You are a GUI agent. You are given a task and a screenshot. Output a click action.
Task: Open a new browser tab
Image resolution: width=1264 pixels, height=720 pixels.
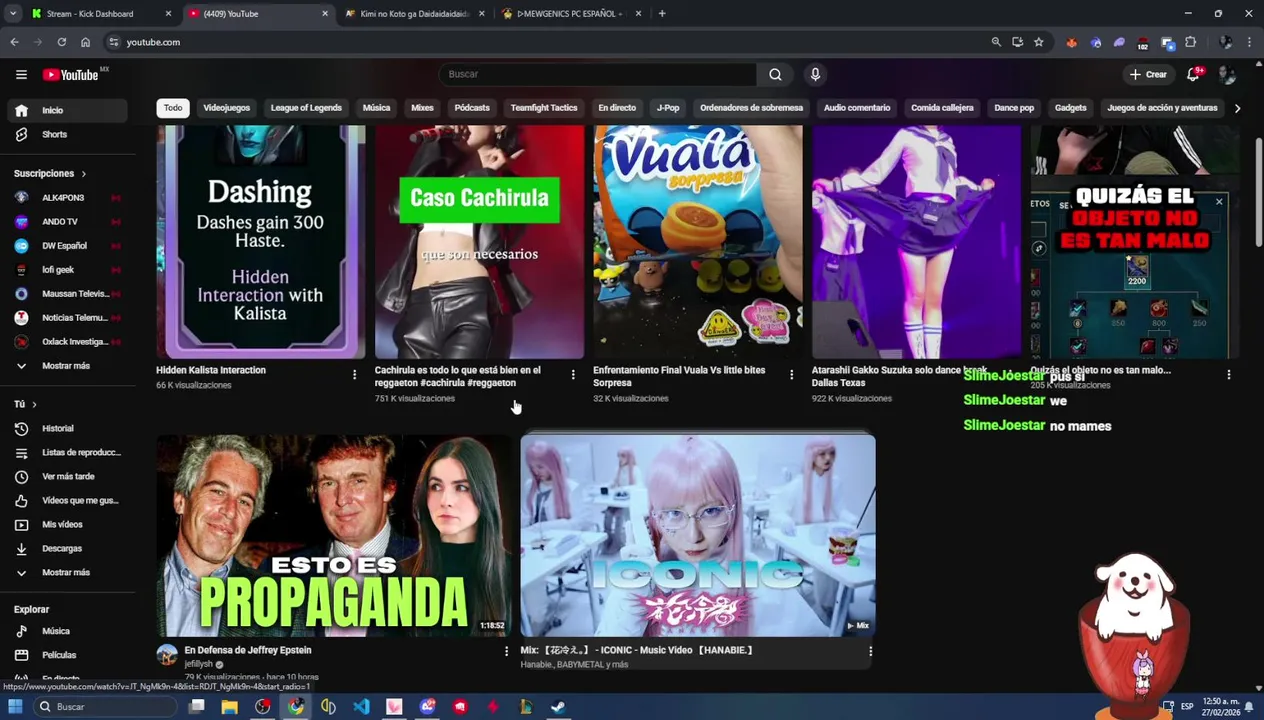click(662, 14)
